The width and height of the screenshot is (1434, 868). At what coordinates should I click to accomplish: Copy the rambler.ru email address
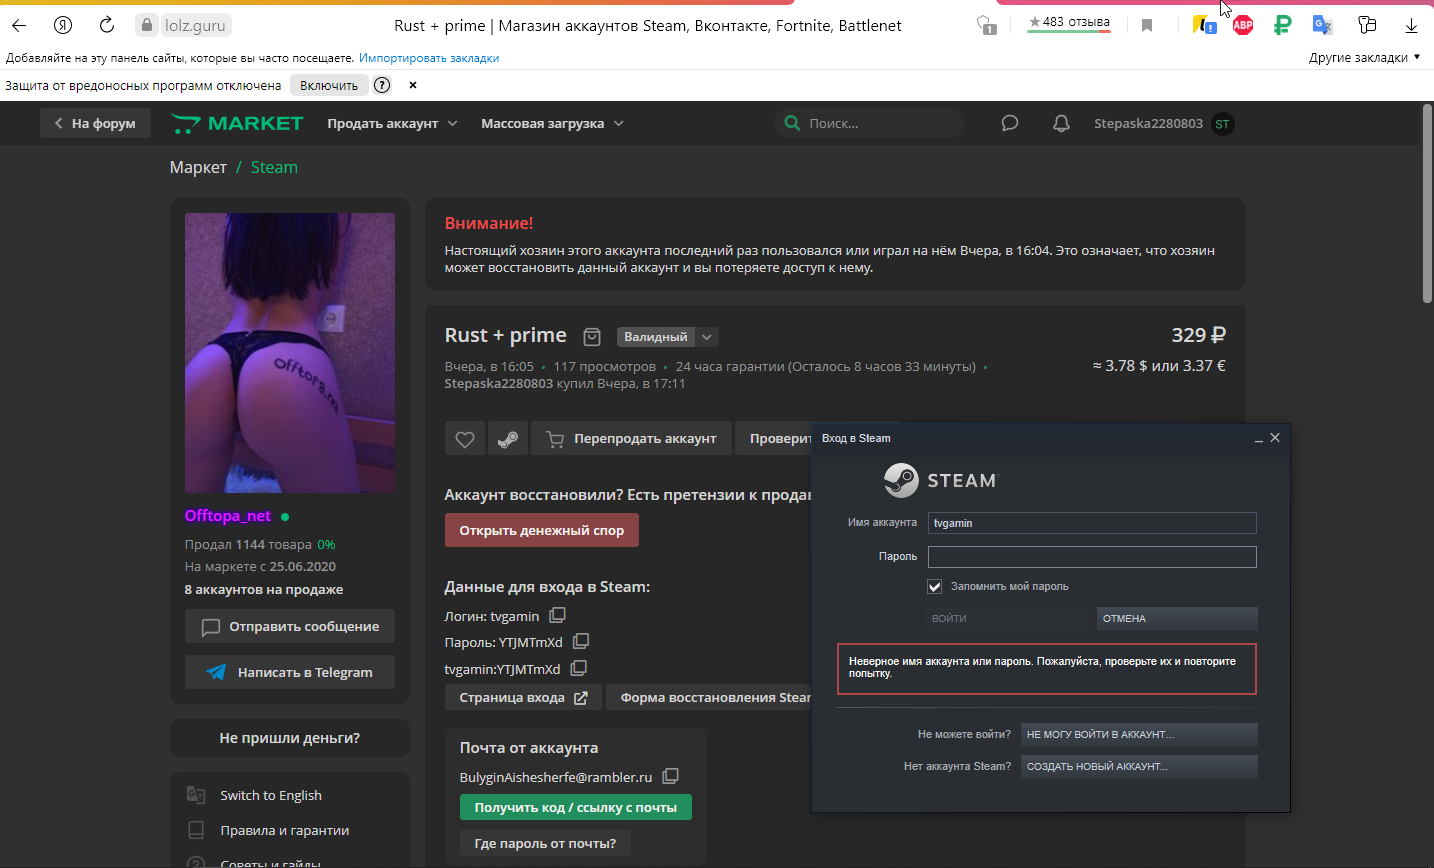click(670, 776)
